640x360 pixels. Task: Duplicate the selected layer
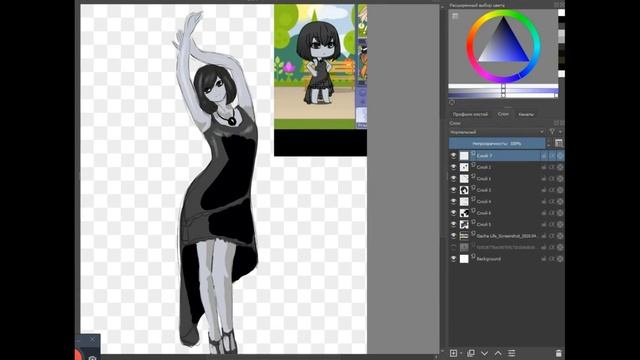tap(471, 353)
